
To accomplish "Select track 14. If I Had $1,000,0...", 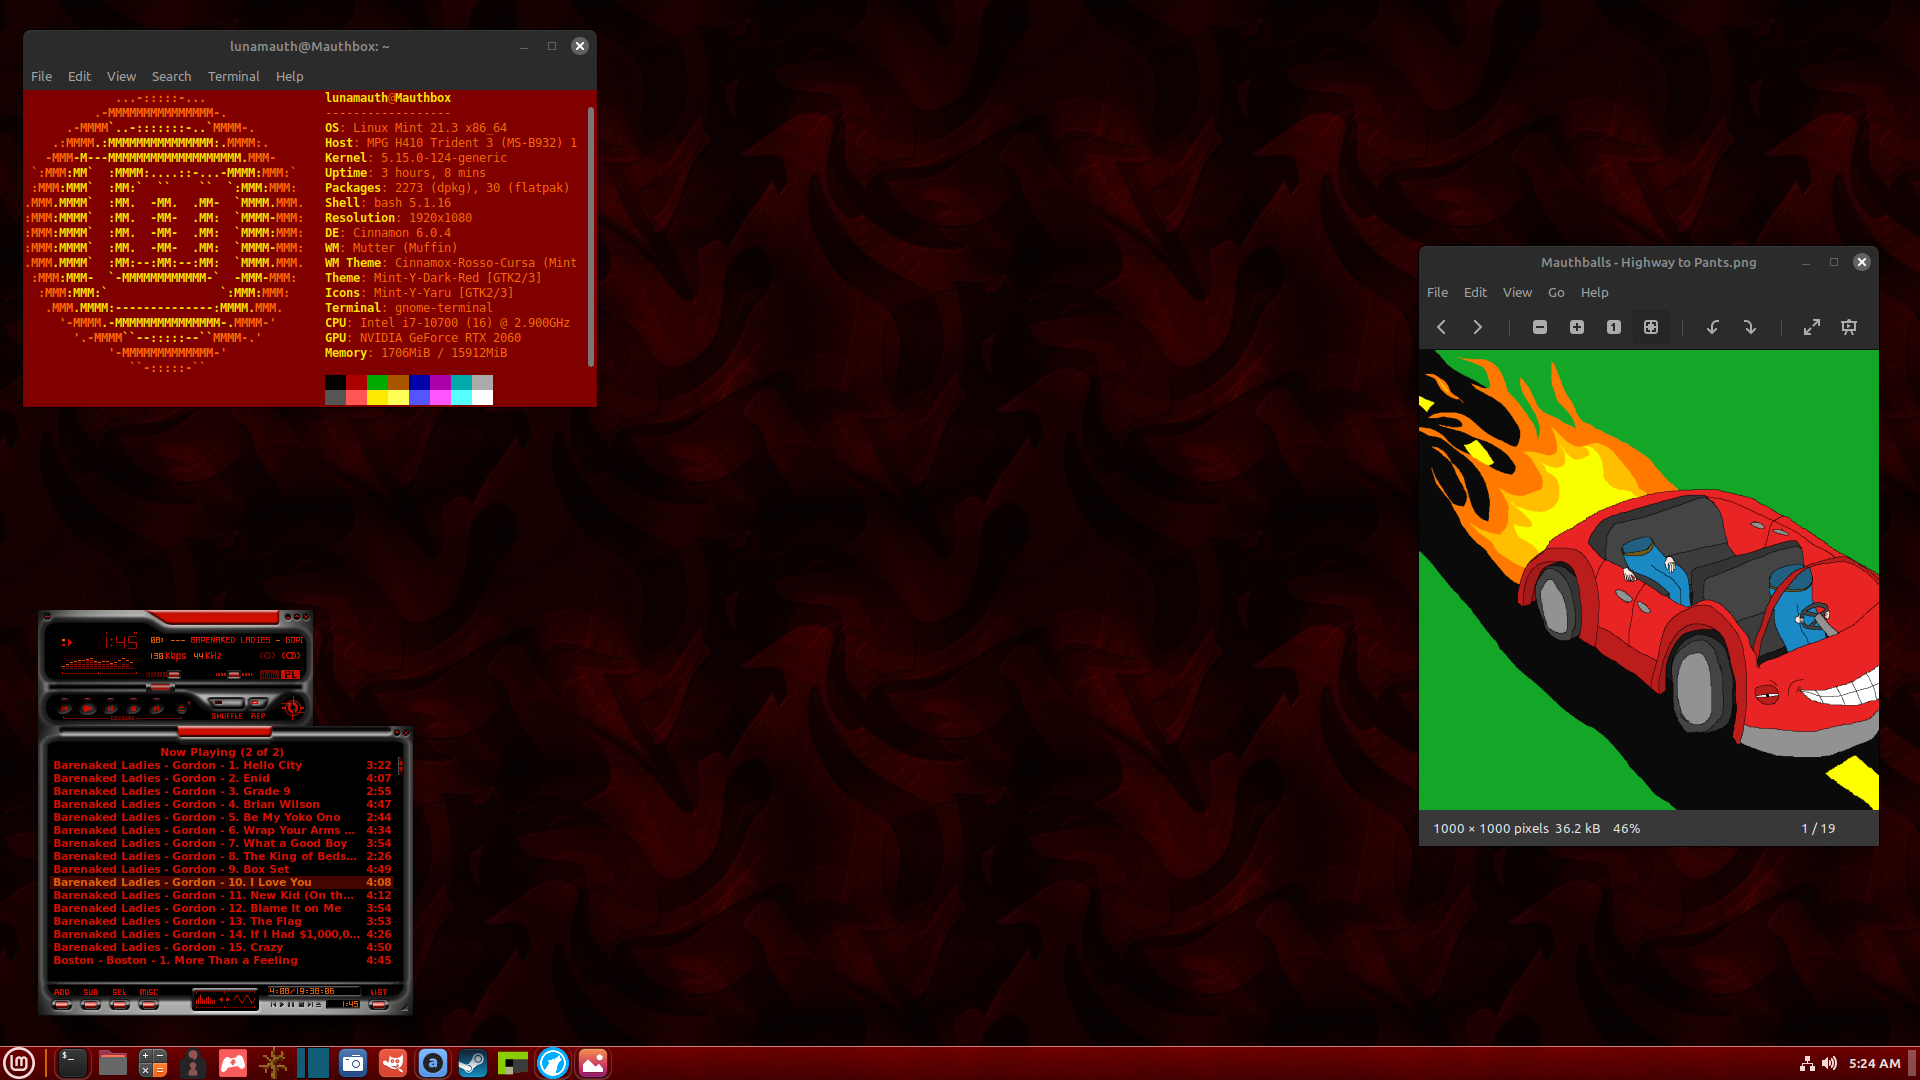I will click(222, 934).
